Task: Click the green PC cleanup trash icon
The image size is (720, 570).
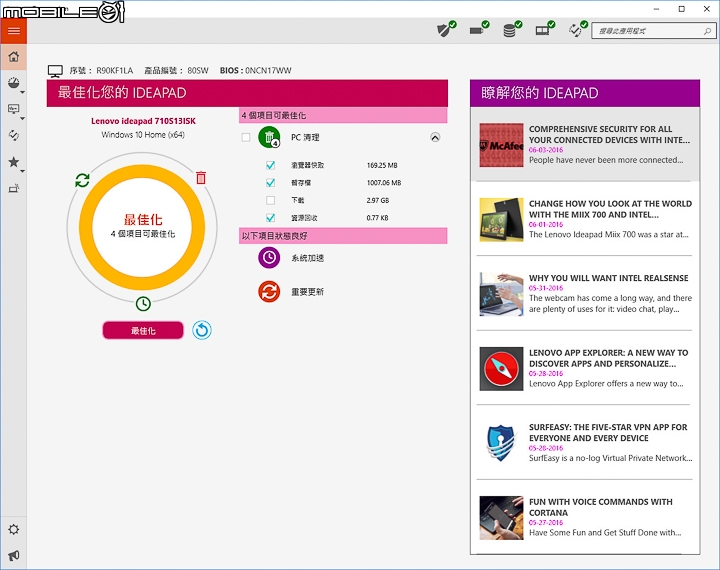Action: pyautogui.click(x=270, y=137)
